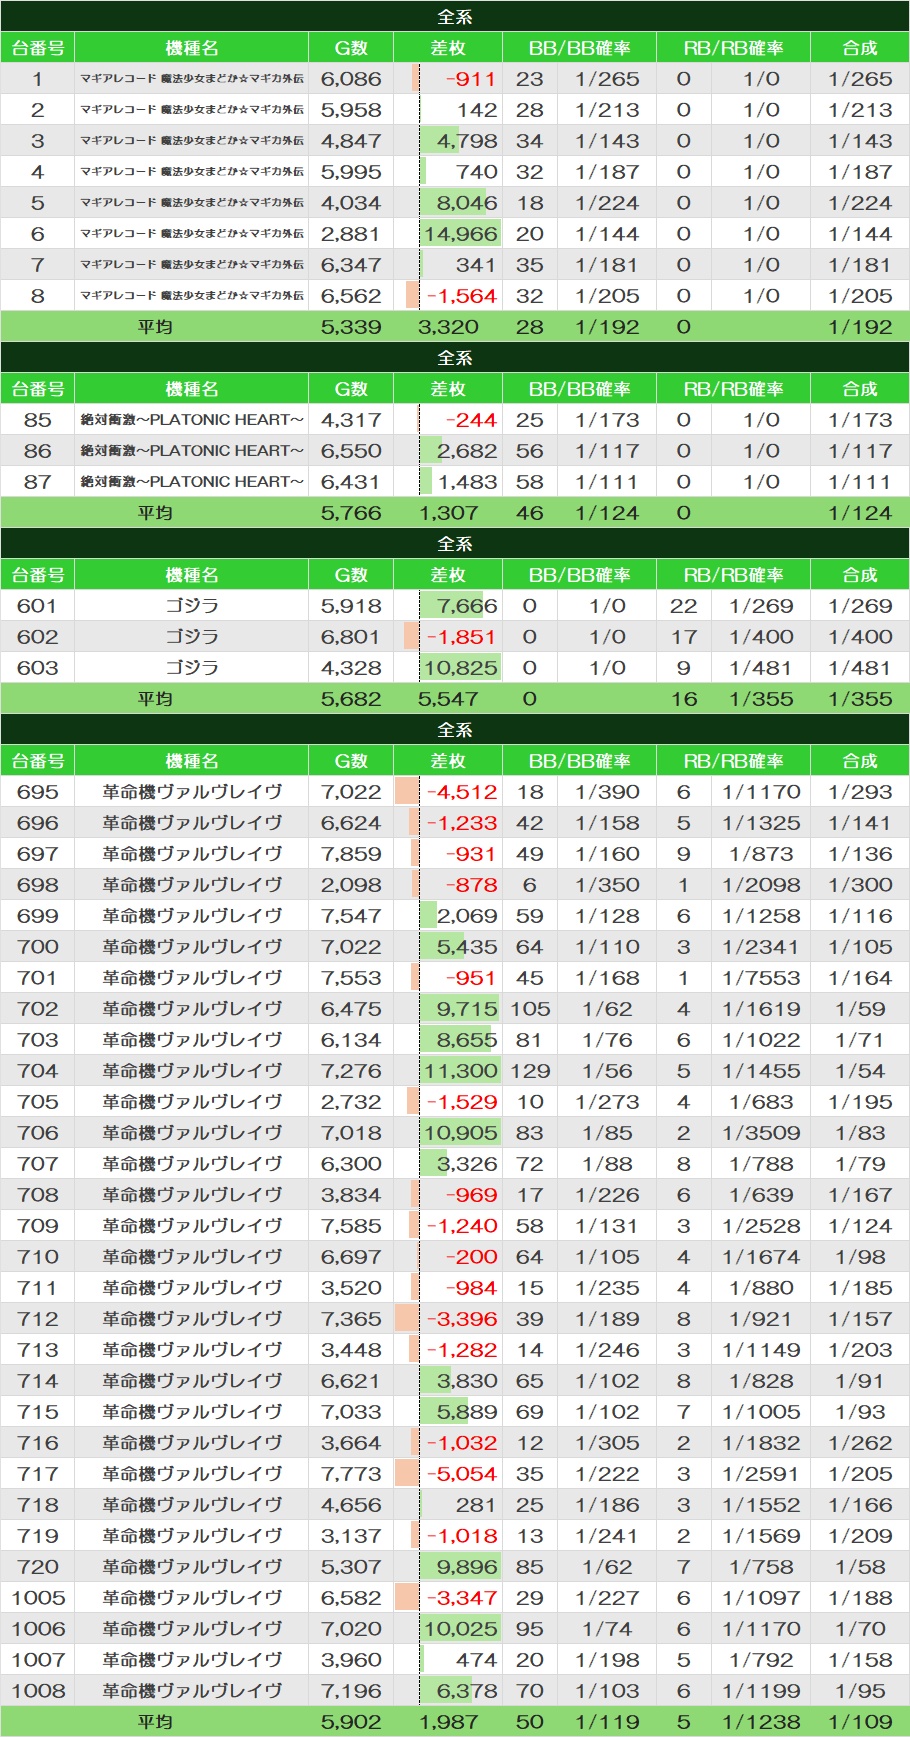Screen dimensions: 910x1737
Task: Select the 3,326 value for machine 707
Action: 466,1164
